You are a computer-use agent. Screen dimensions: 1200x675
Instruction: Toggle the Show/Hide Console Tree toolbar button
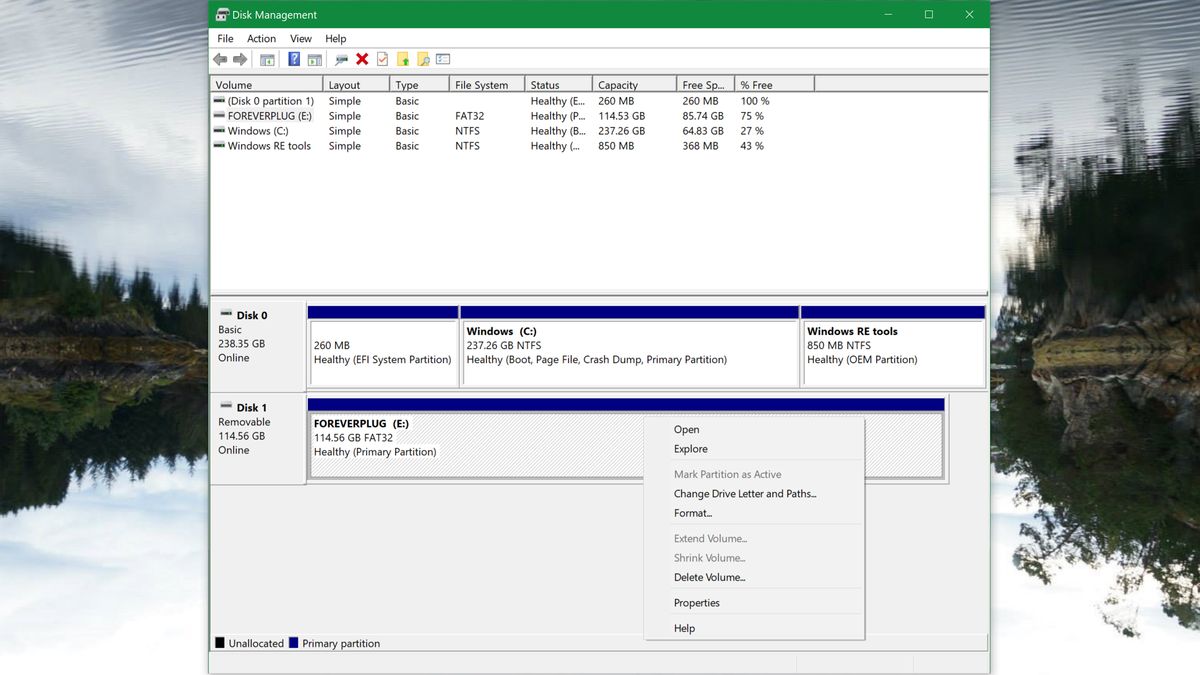click(267, 59)
